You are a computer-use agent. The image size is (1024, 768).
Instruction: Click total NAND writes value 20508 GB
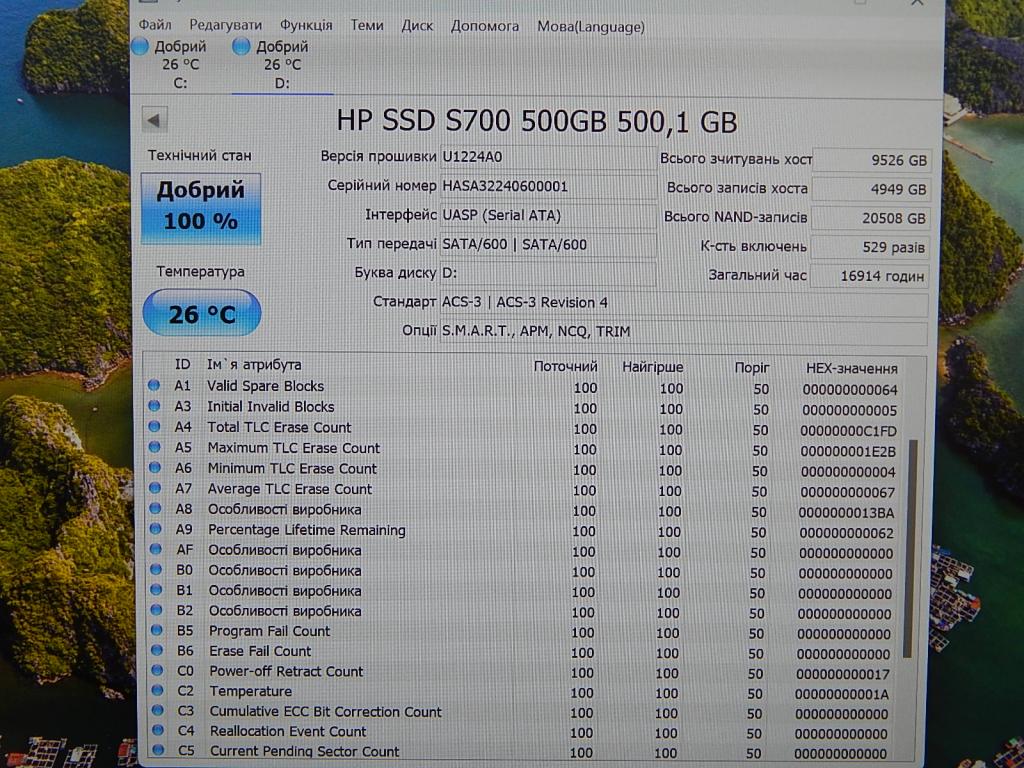point(870,218)
